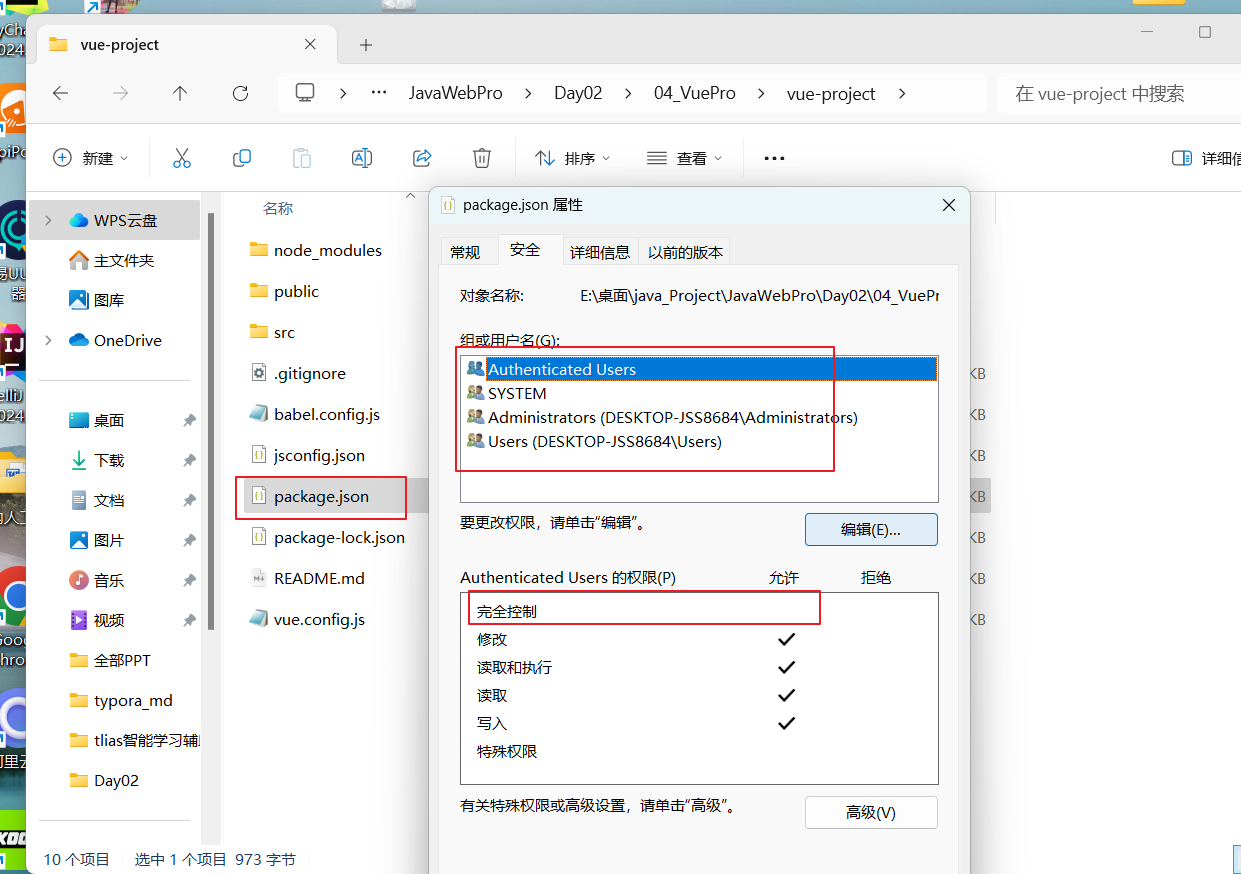Click the Share icon in the toolbar

tap(421, 157)
